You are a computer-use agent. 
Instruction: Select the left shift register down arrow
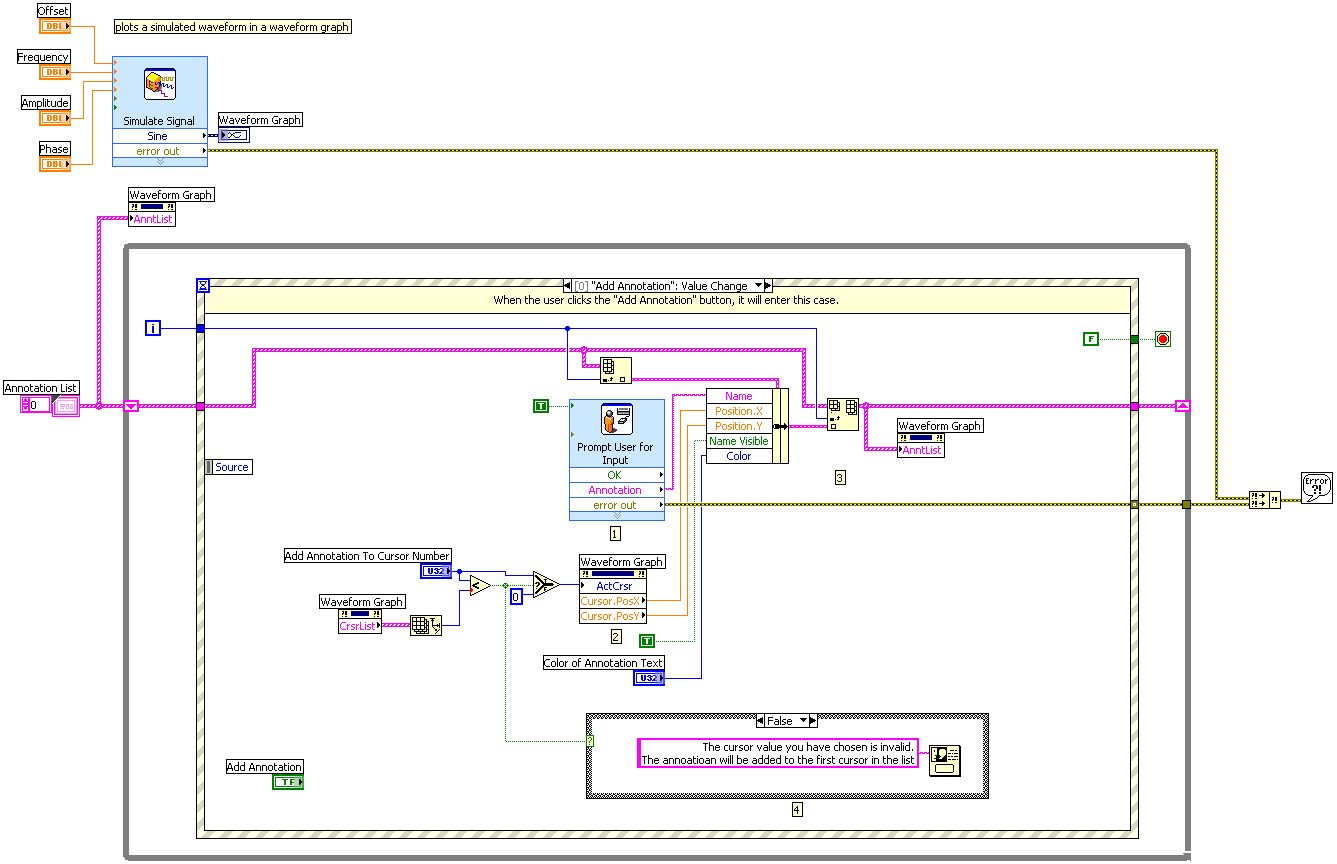coord(131,406)
